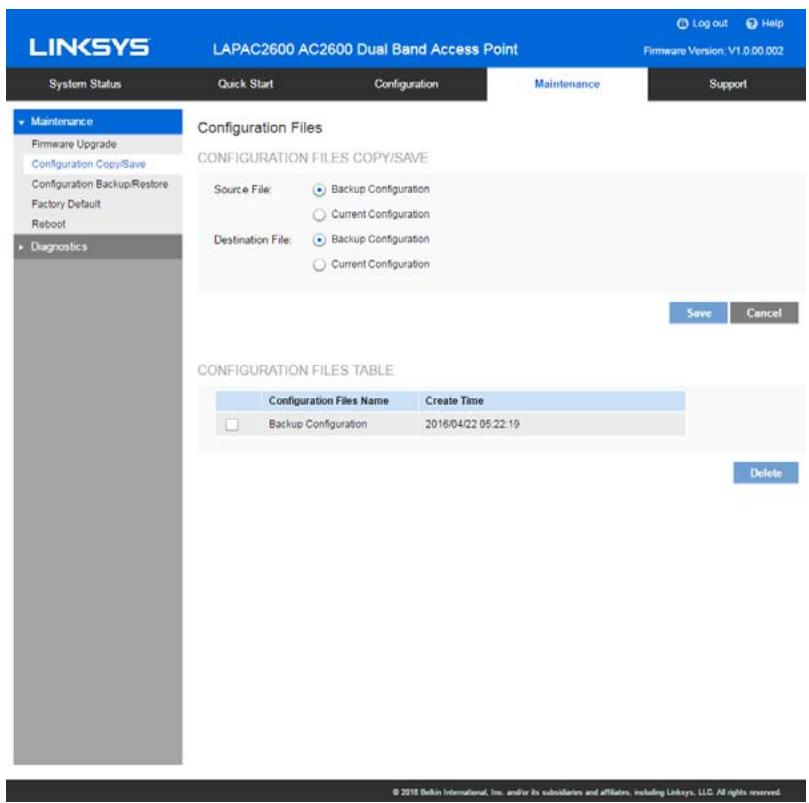Click the Delete button

click(x=766, y=473)
